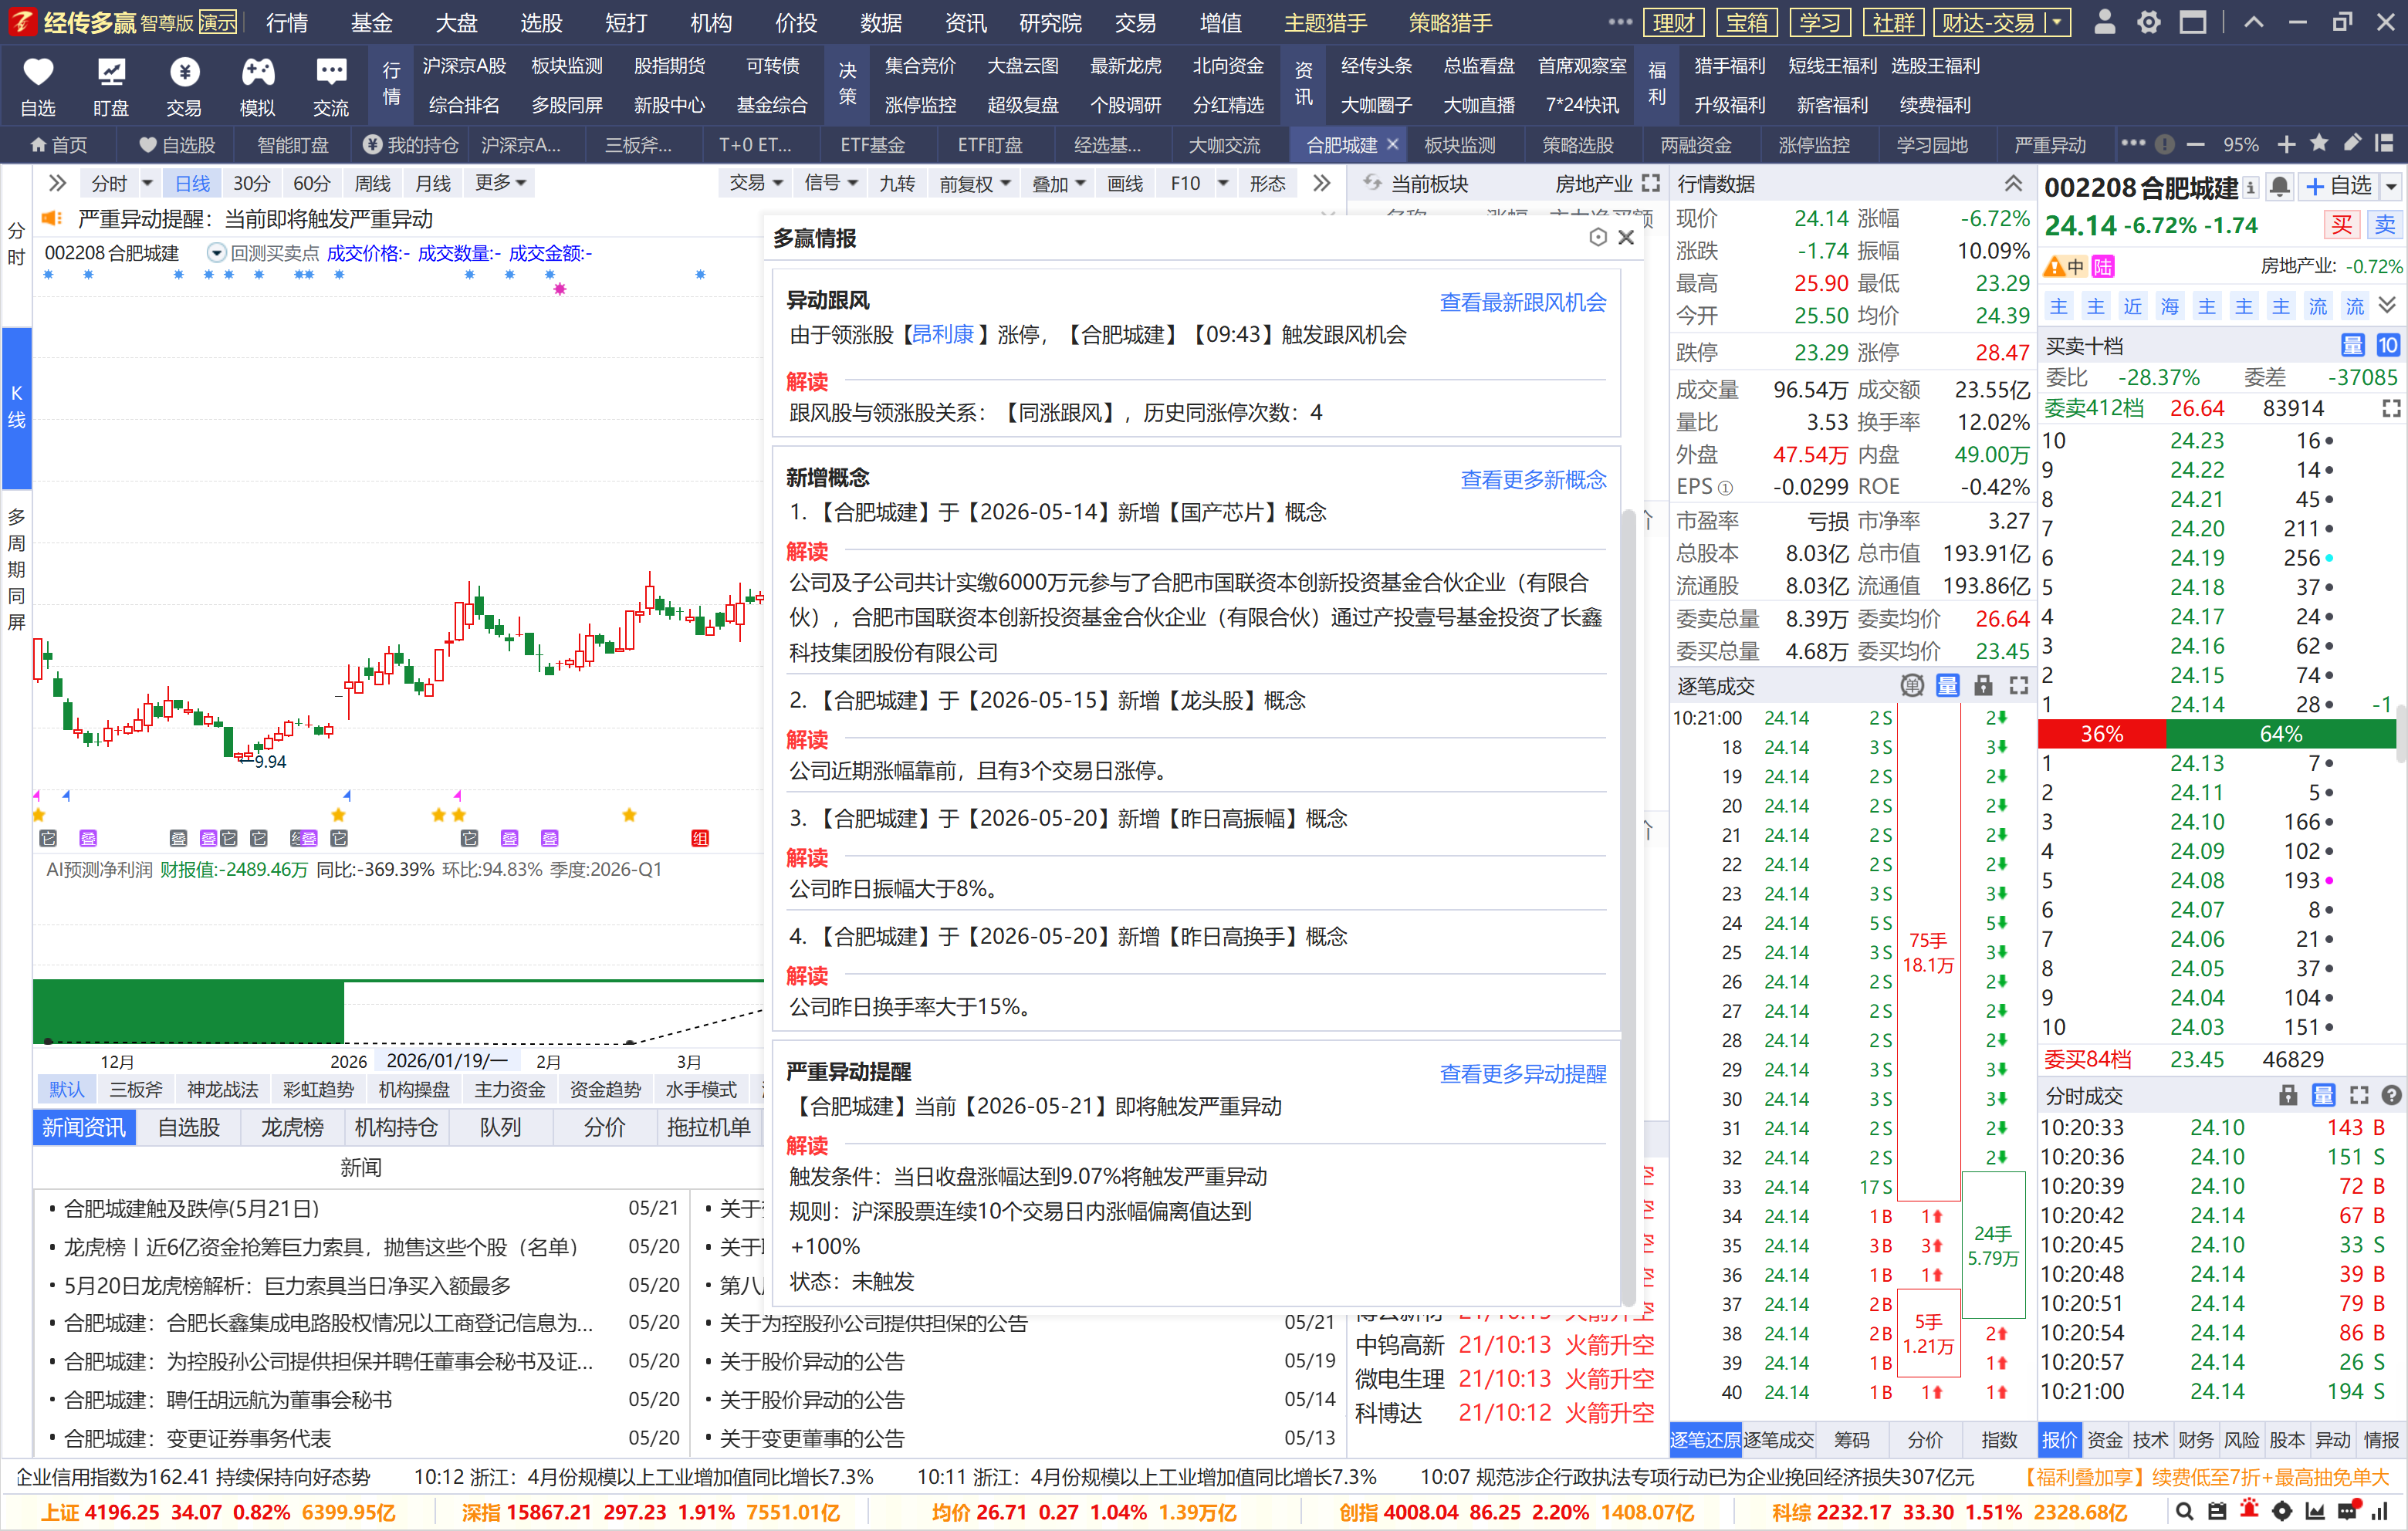The width and height of the screenshot is (2408, 1531).
Task: Click the help question icon in 分时成交 header
Action: point(2391,1096)
